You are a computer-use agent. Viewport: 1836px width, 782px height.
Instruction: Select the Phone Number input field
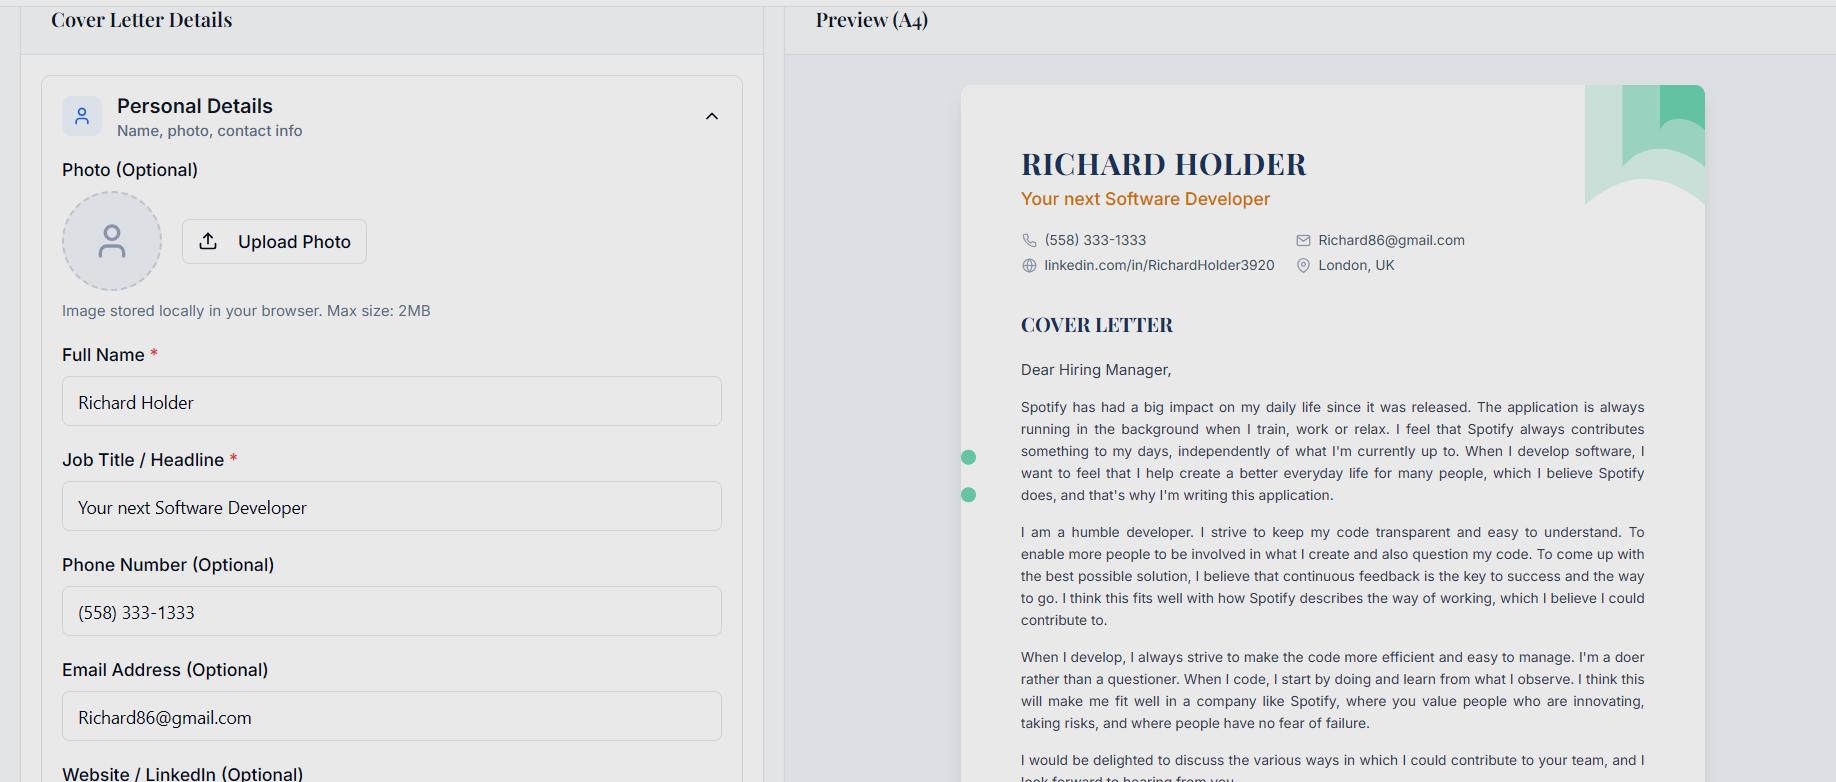(392, 611)
